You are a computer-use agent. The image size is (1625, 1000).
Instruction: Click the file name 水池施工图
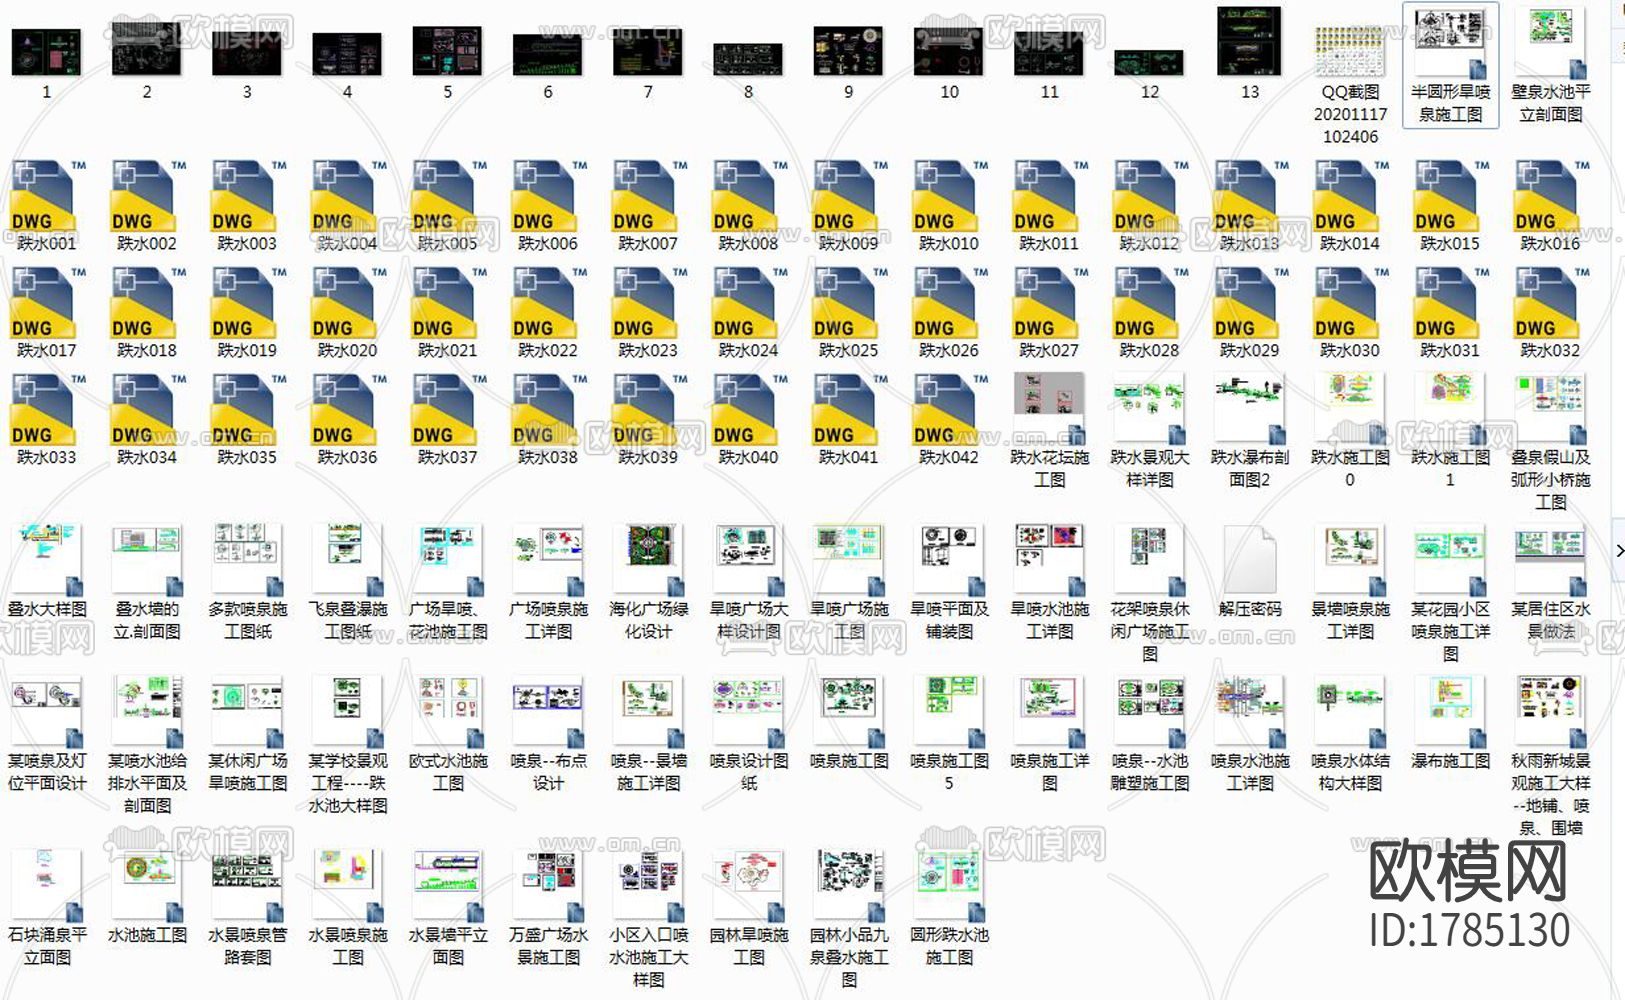[x=147, y=935]
